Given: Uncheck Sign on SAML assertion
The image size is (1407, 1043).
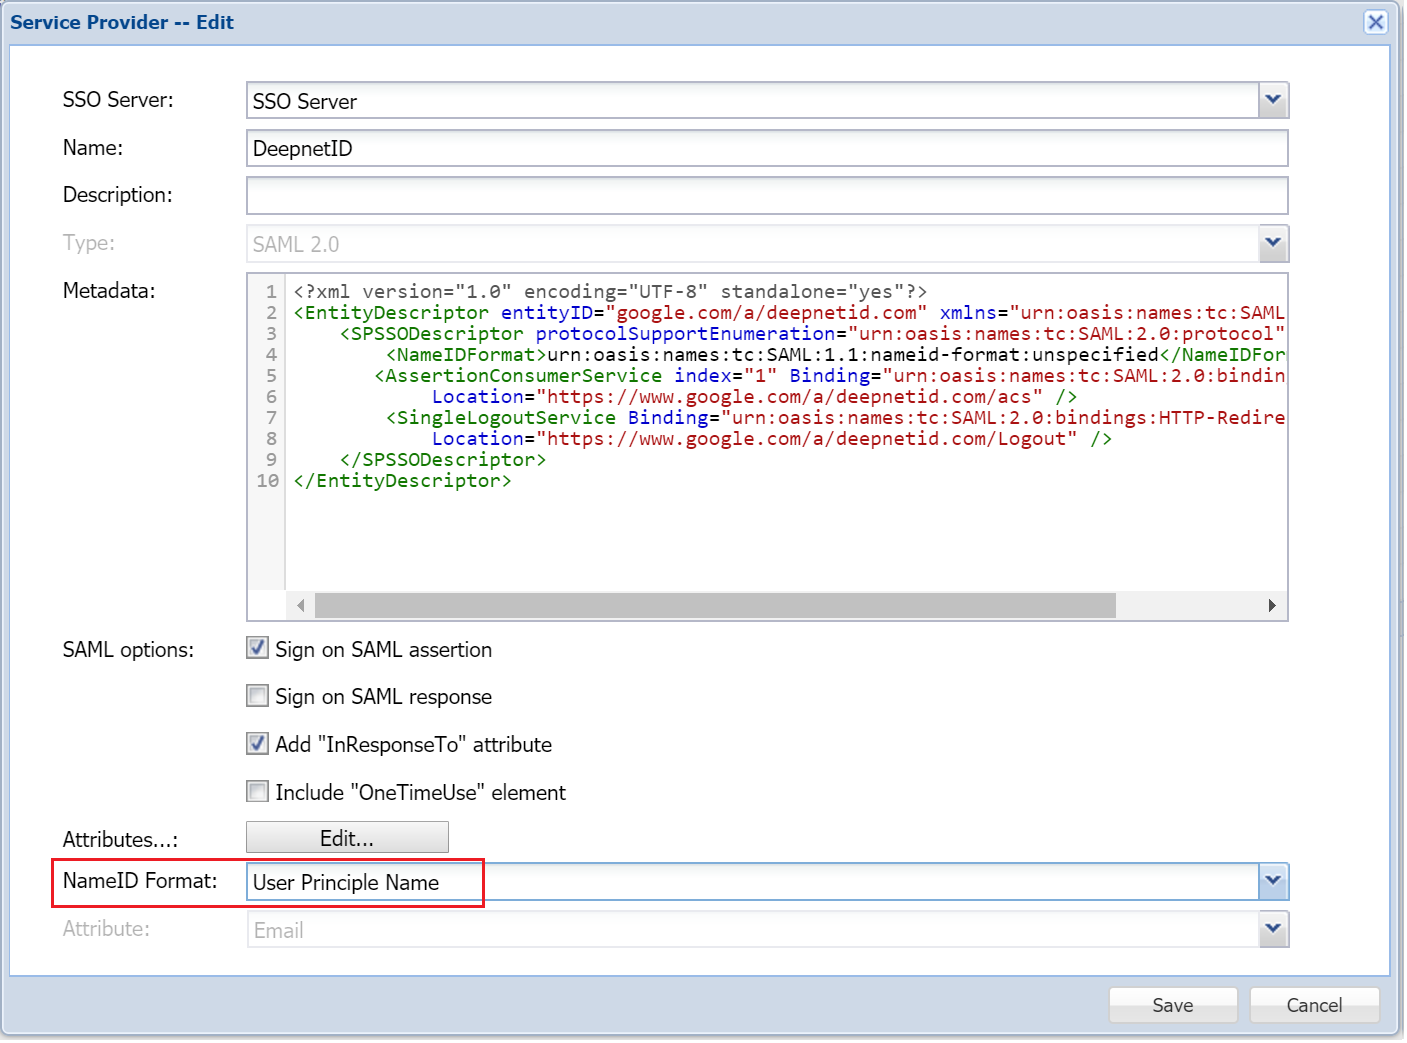Looking at the screenshot, I should [x=258, y=649].
